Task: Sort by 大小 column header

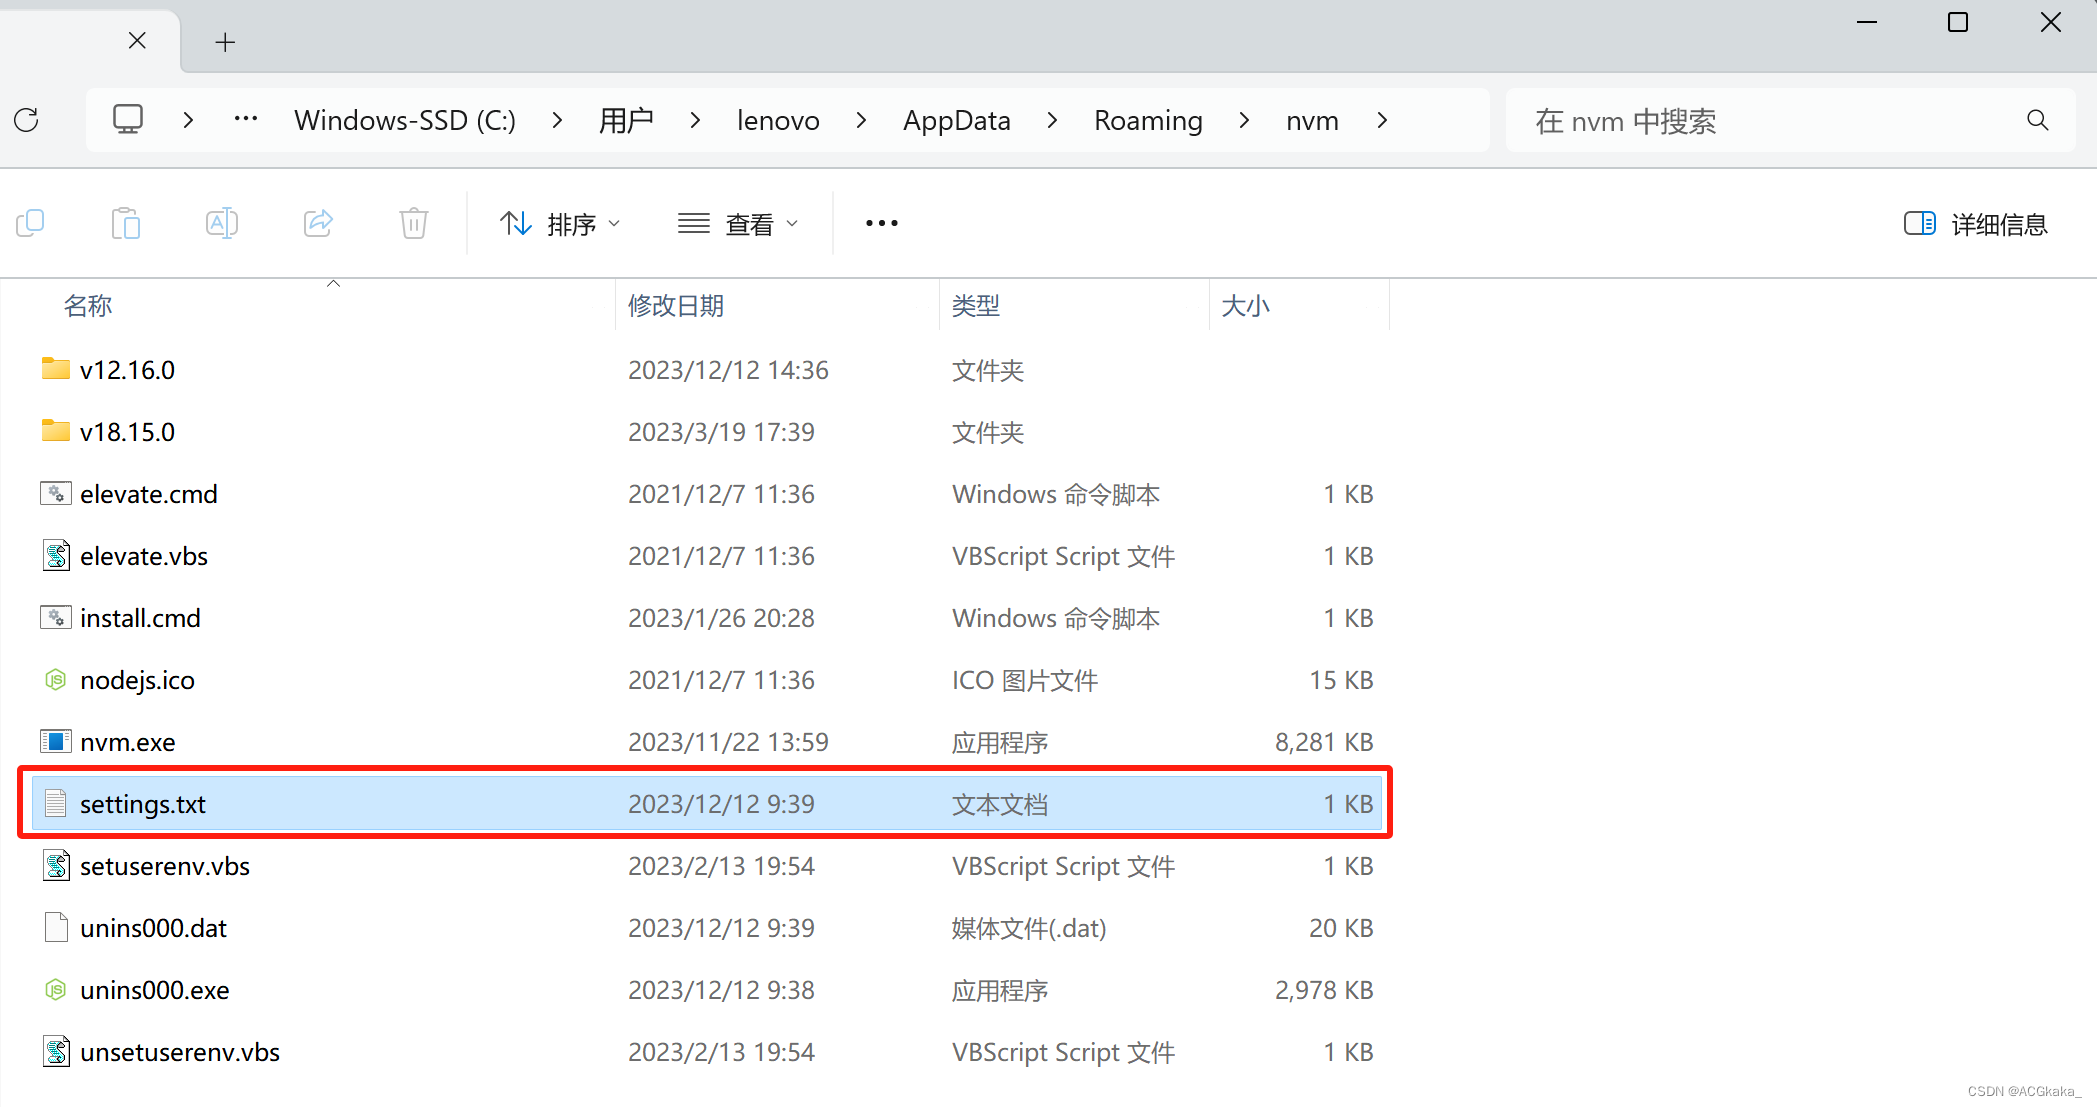Action: pyautogui.click(x=1245, y=306)
